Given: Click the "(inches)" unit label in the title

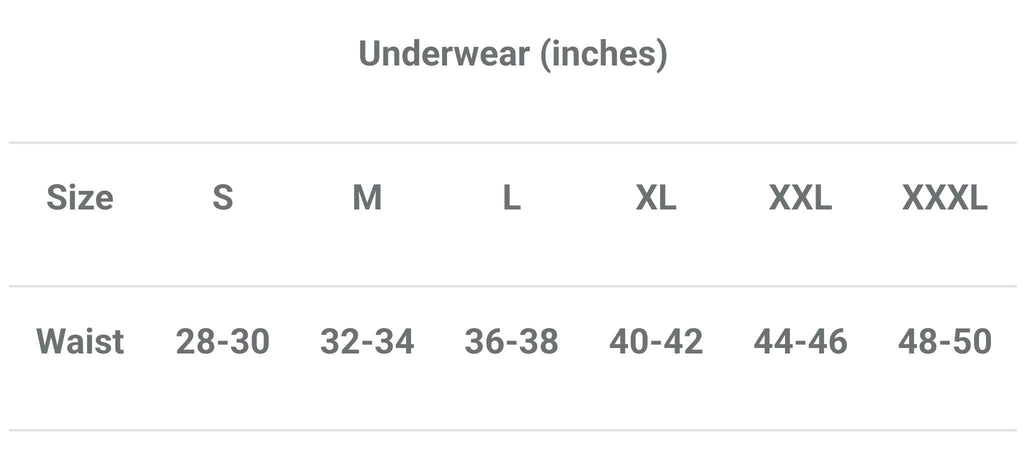Looking at the screenshot, I should point(603,54).
